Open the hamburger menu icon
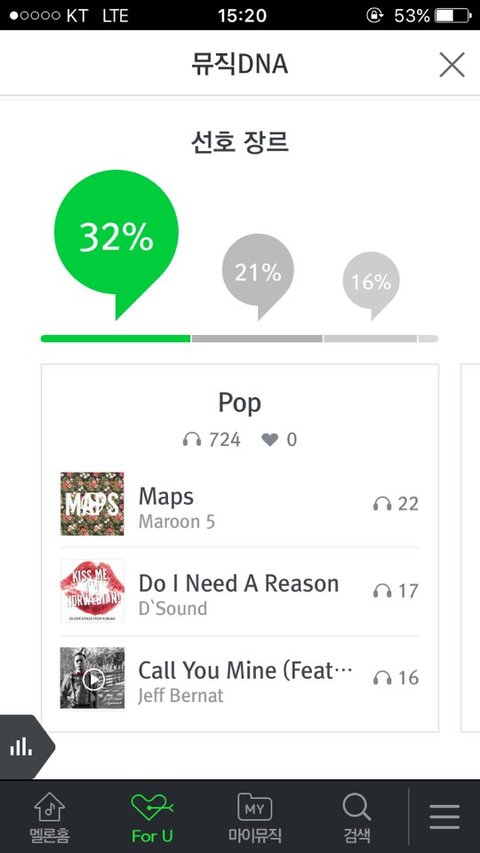The height and width of the screenshot is (853, 480). click(445, 817)
